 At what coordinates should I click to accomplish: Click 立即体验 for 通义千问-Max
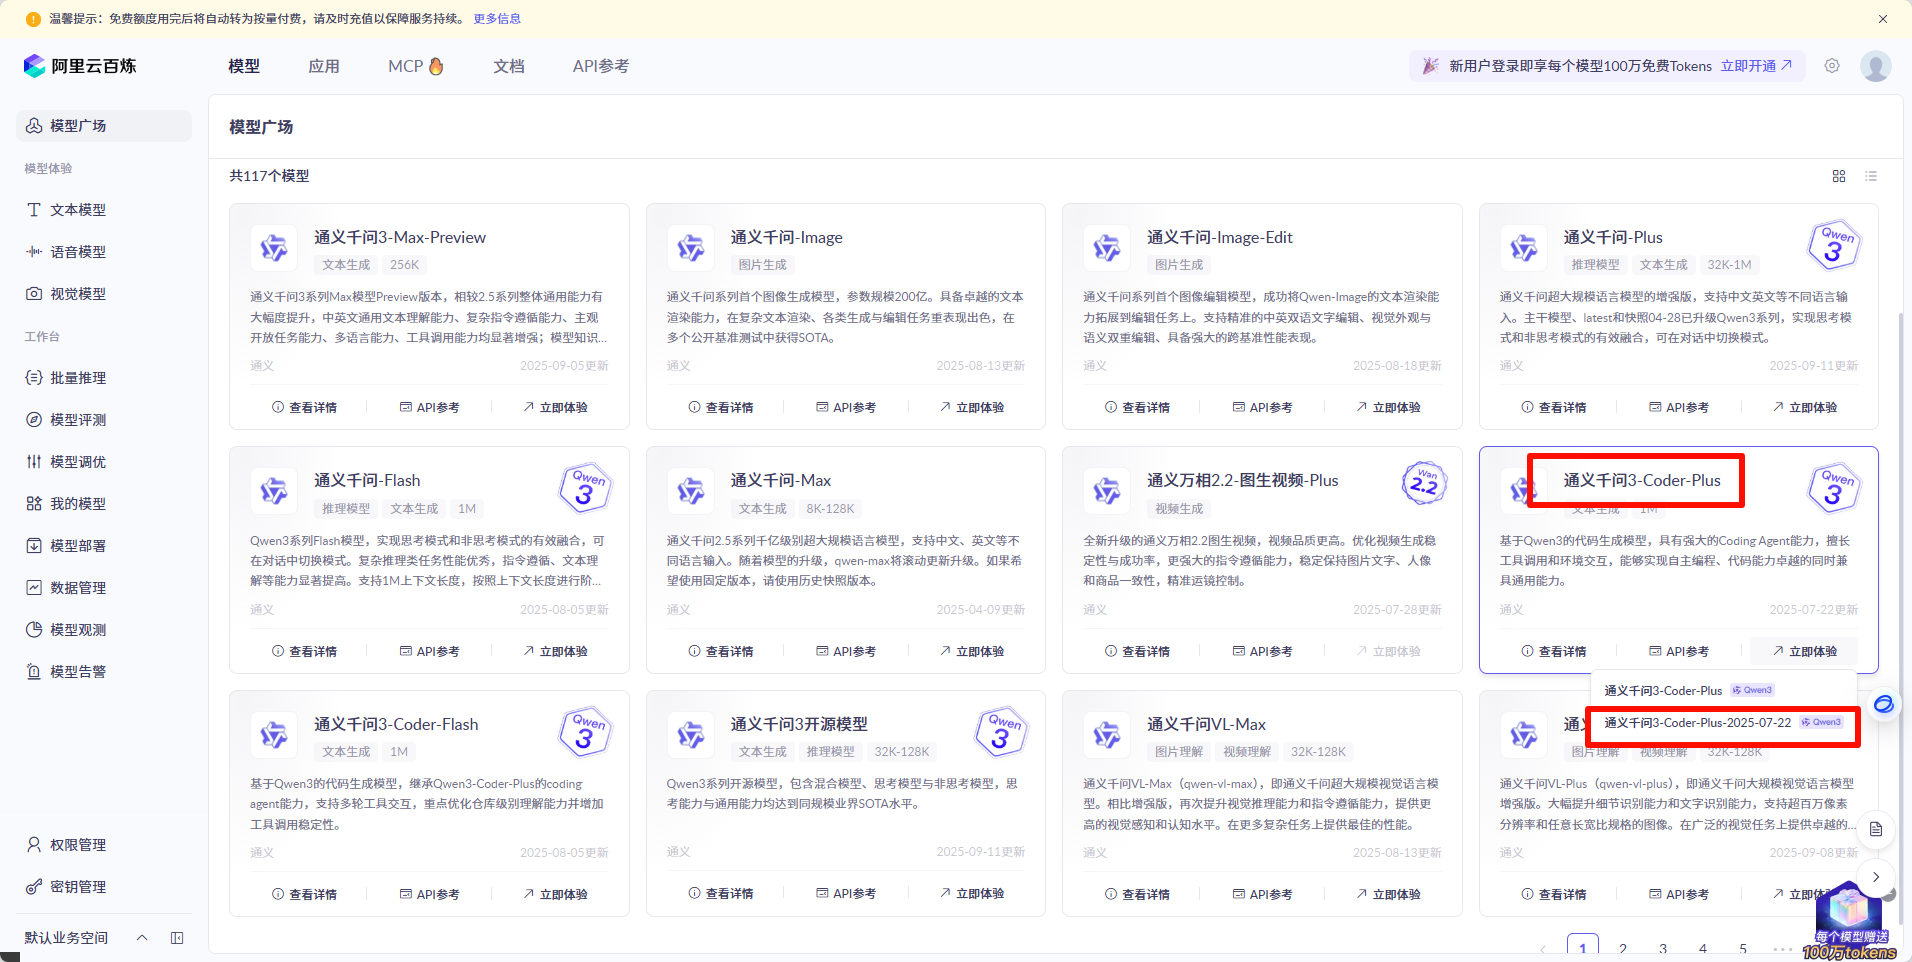pyautogui.click(x=972, y=652)
